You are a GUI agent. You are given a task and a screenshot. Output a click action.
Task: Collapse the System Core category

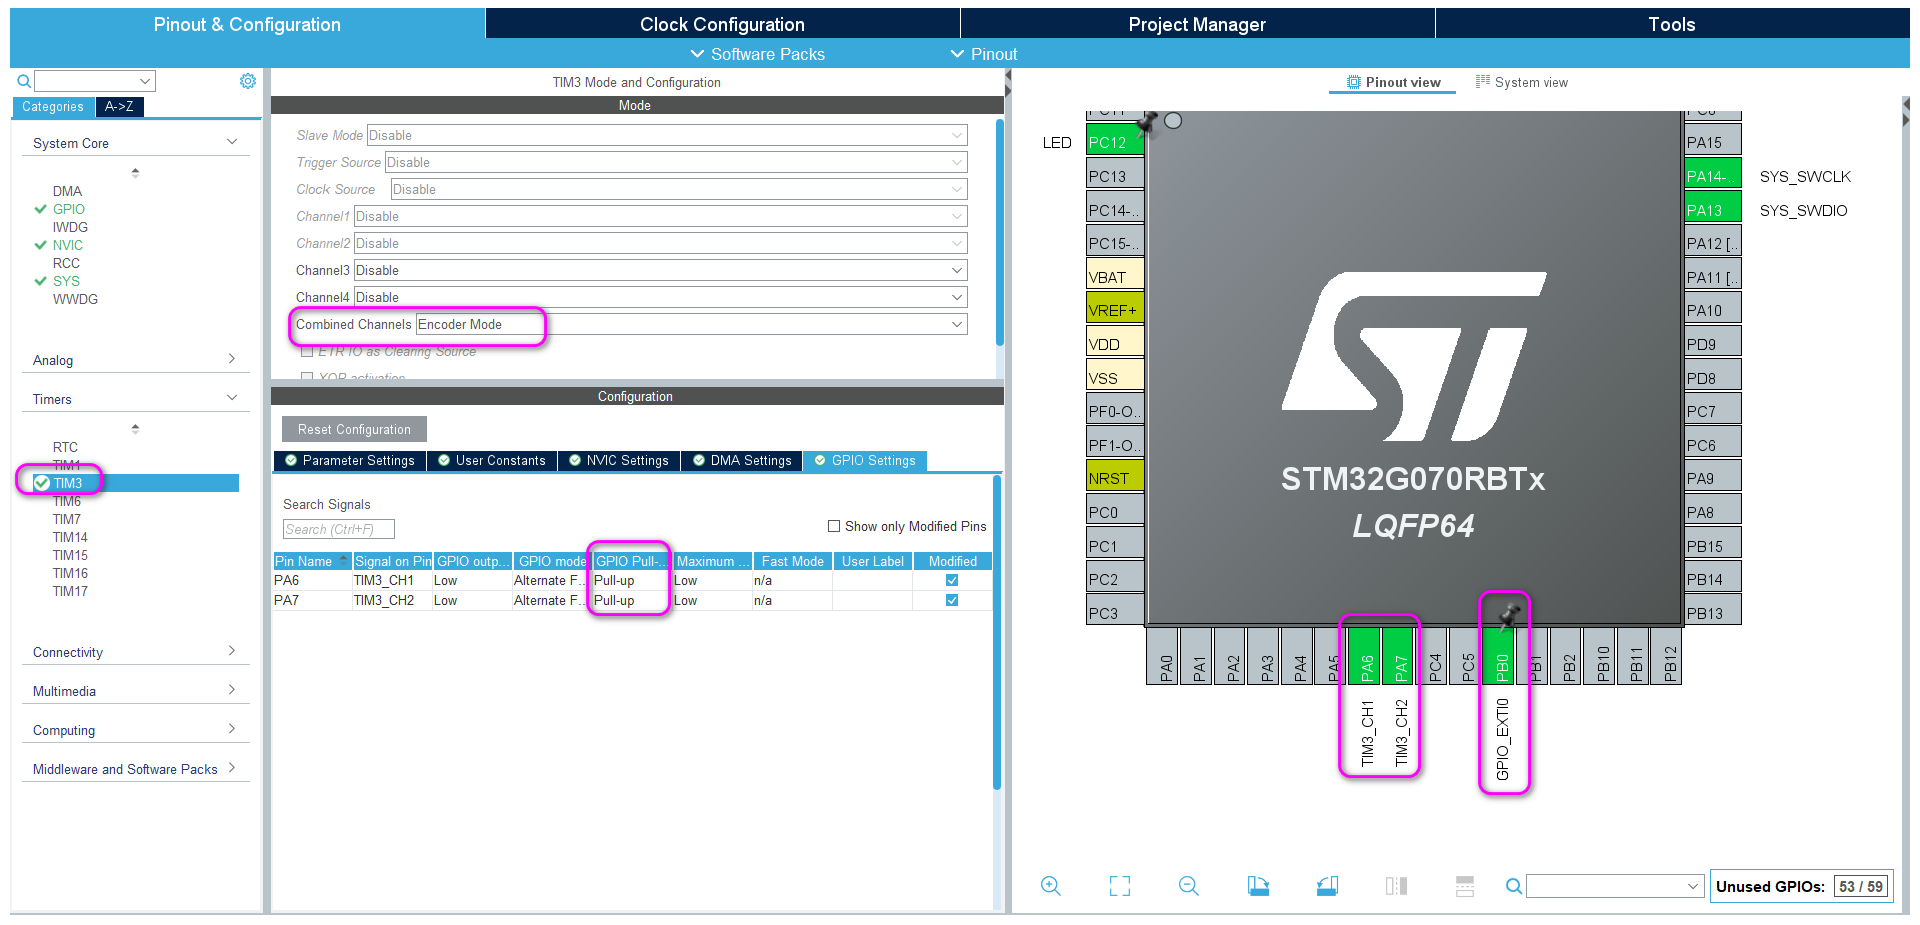(135, 143)
